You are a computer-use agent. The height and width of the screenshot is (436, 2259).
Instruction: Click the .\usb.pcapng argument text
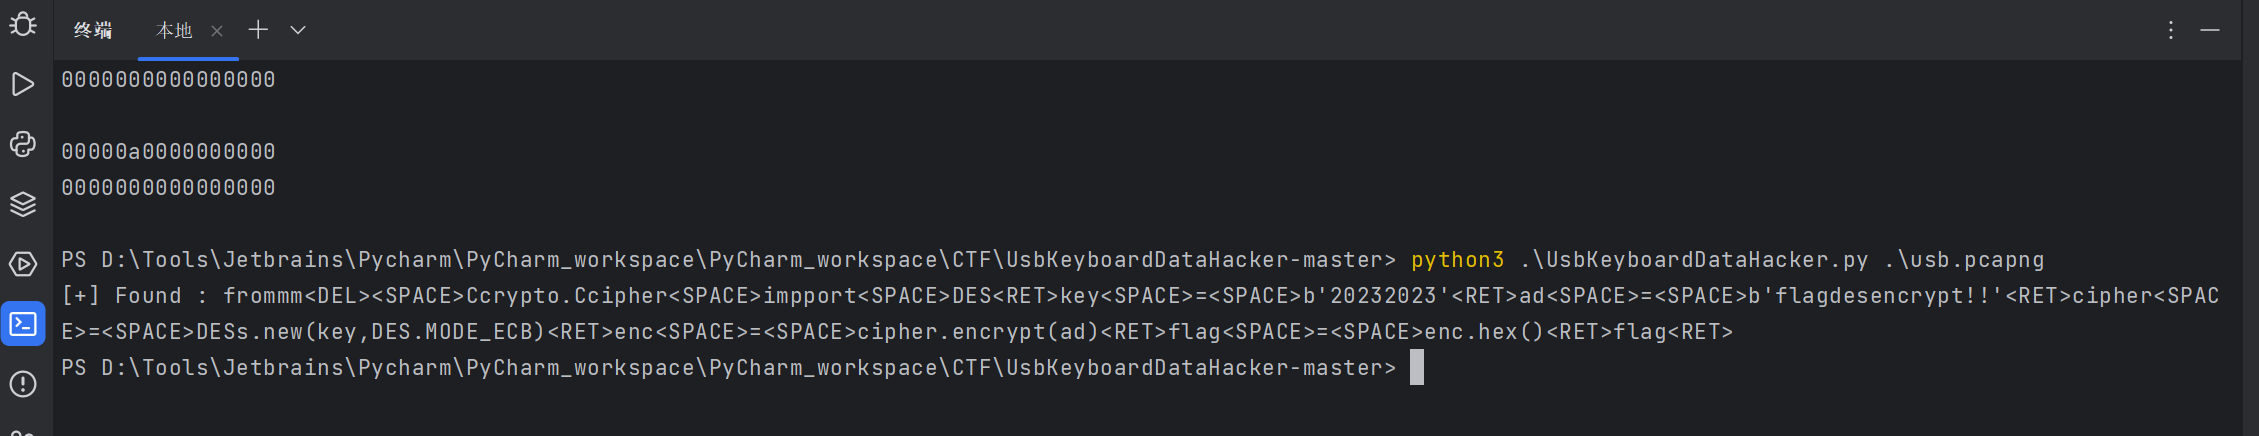click(1964, 260)
